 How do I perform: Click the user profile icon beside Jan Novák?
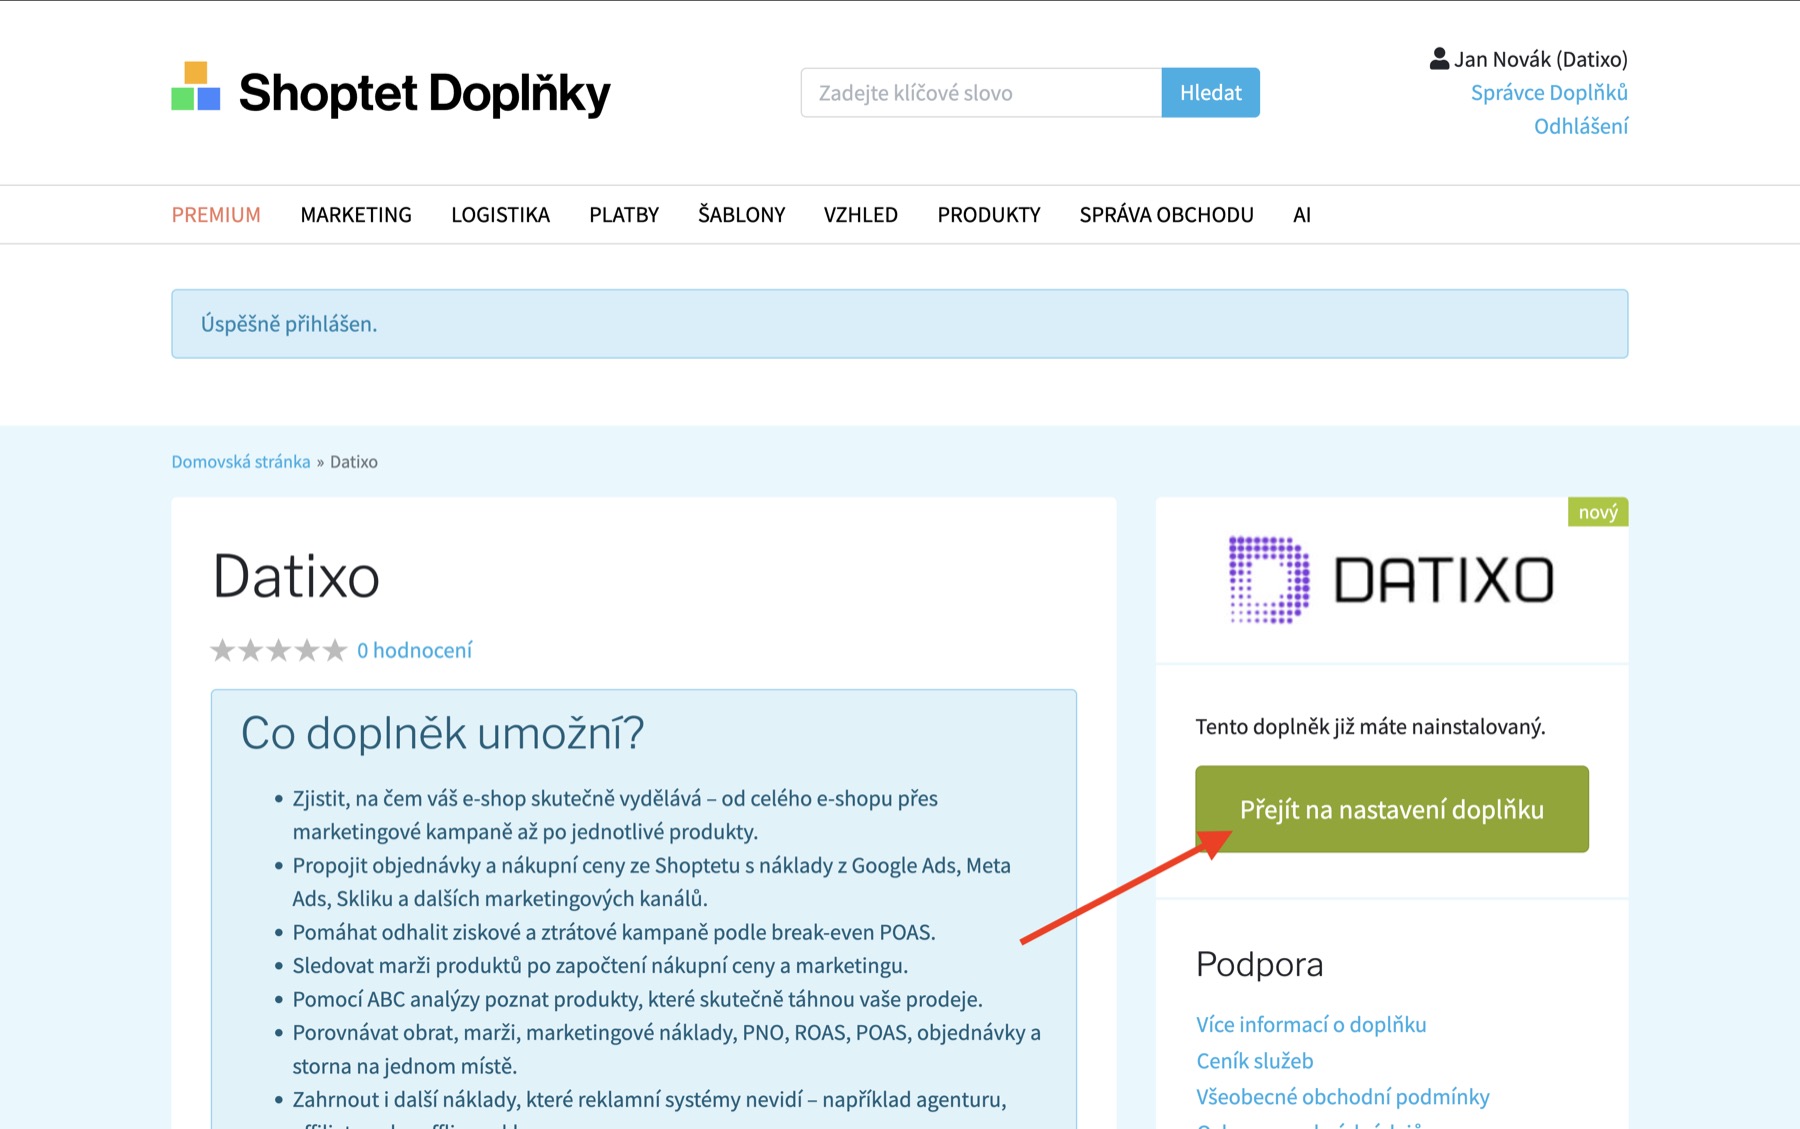(1439, 59)
